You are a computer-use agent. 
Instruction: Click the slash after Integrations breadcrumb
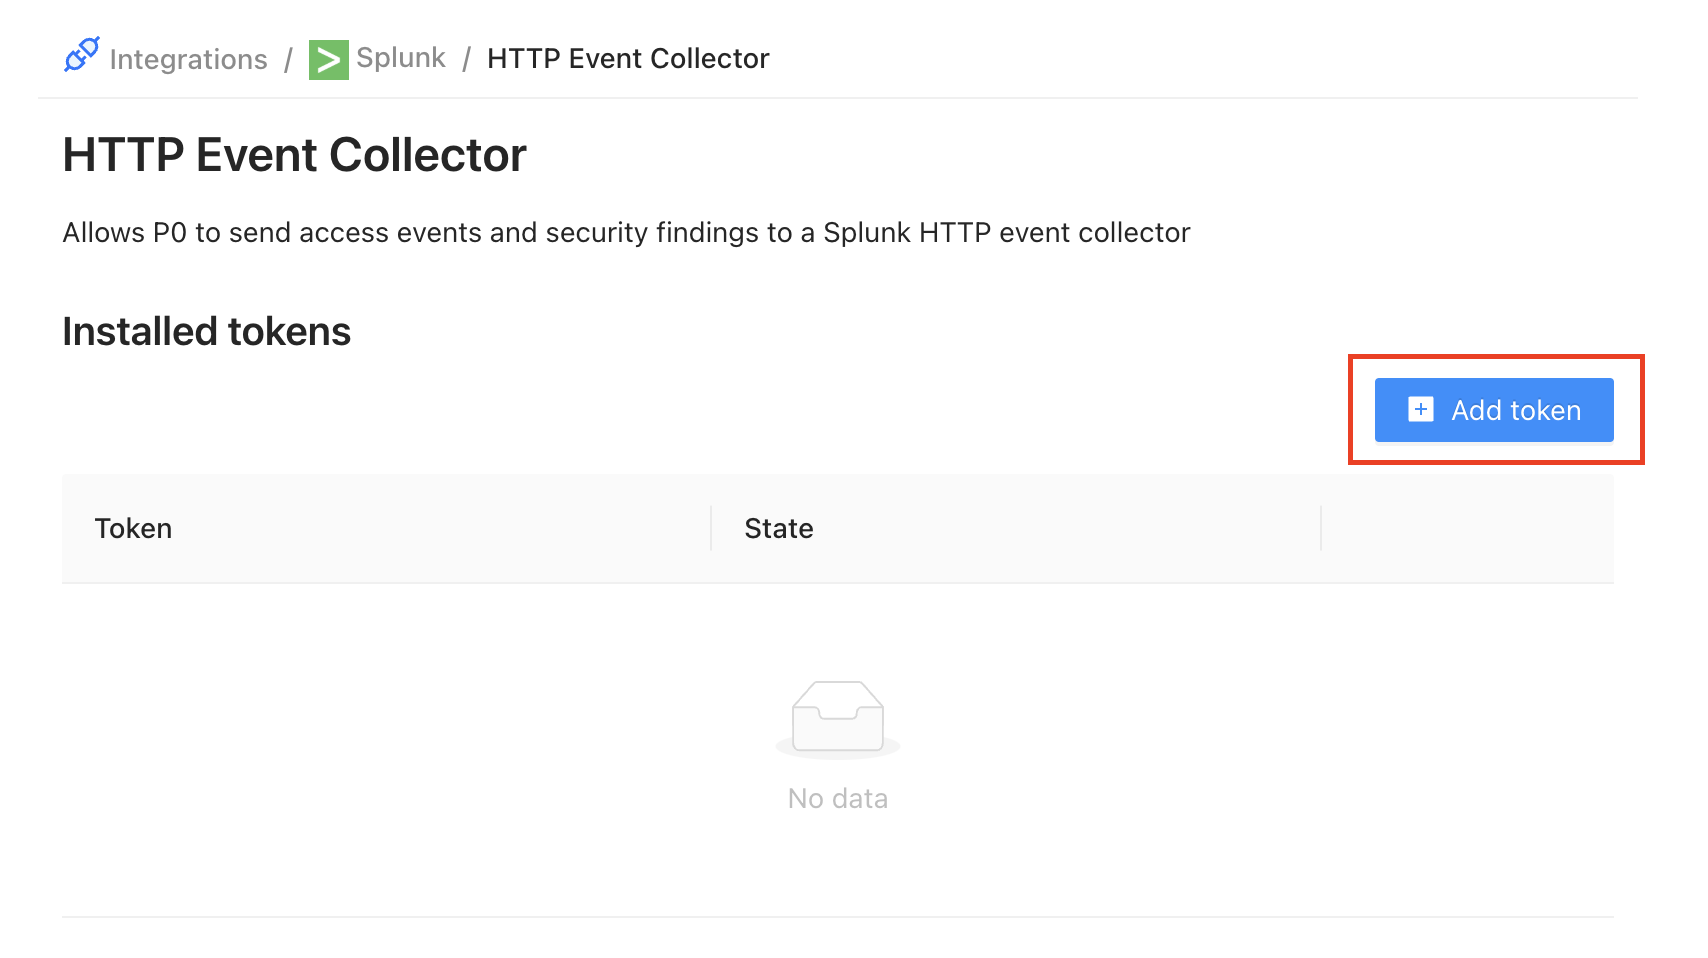(x=288, y=60)
